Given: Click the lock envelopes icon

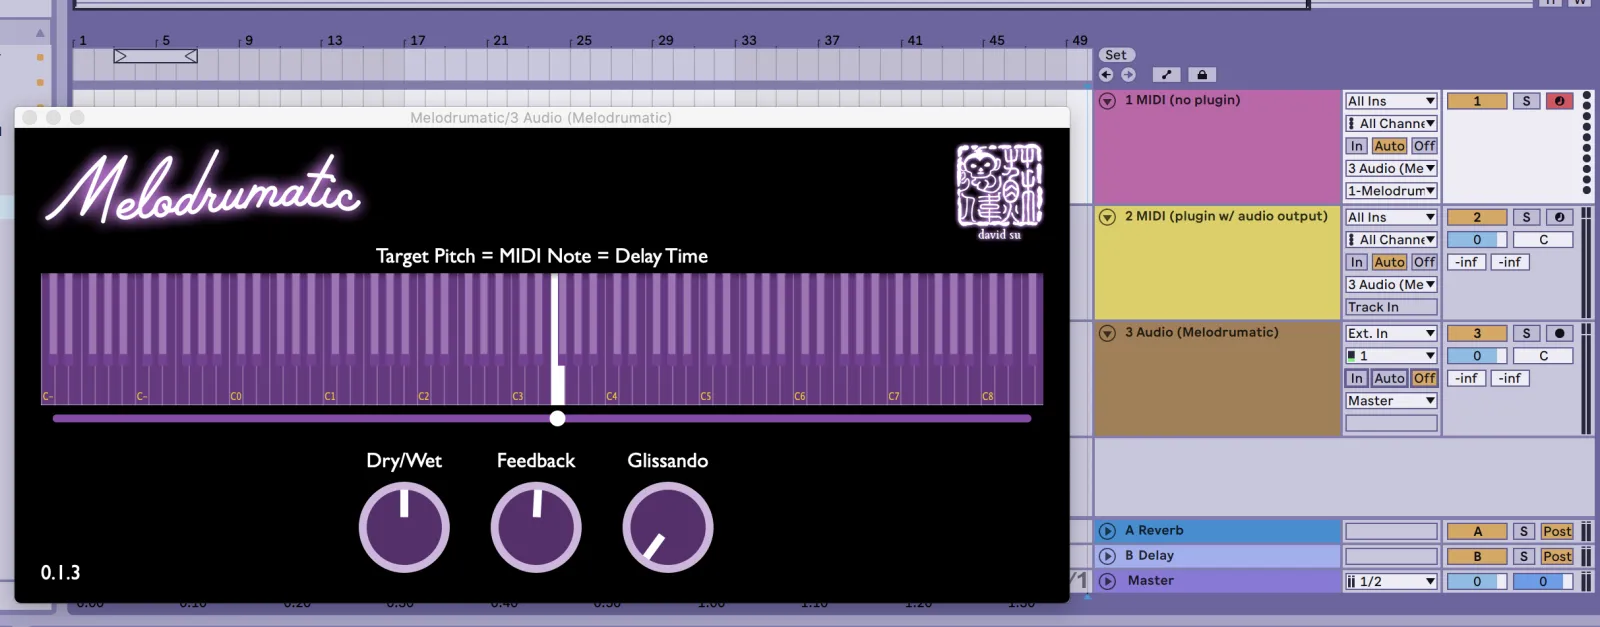Looking at the screenshot, I should click(x=1202, y=75).
